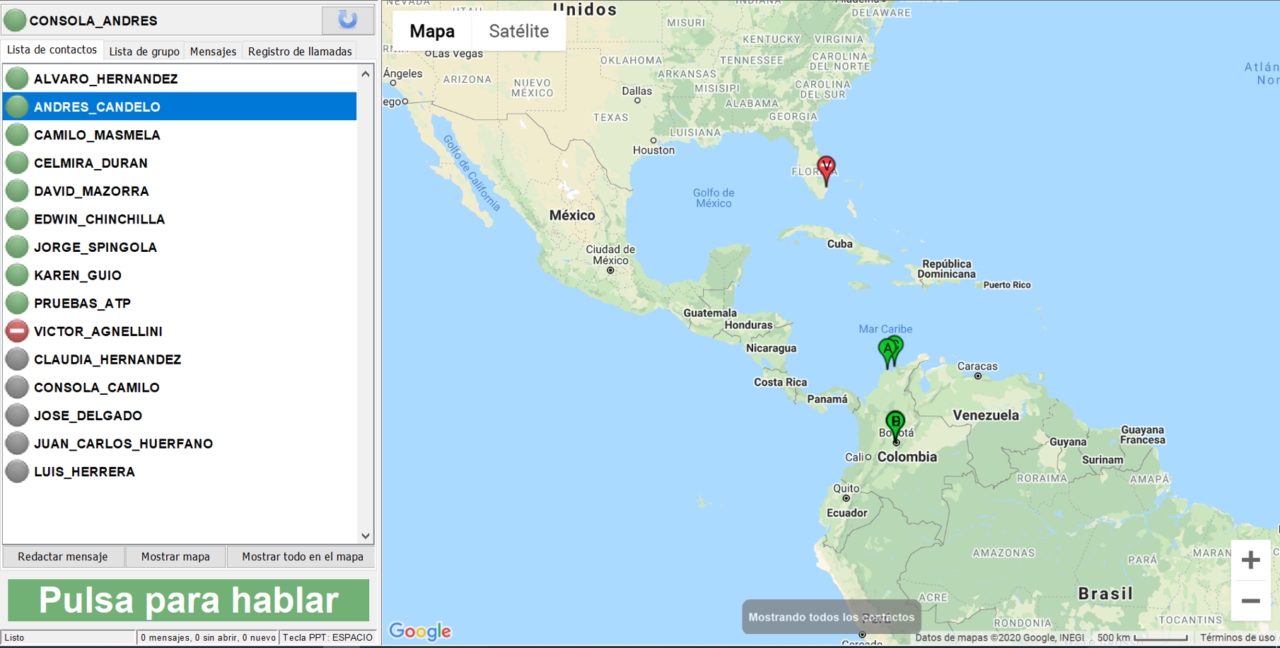Viewport: 1280px width, 648px height.
Task: Select contact ALVARO_HERNANDEZ
Action: coord(180,79)
